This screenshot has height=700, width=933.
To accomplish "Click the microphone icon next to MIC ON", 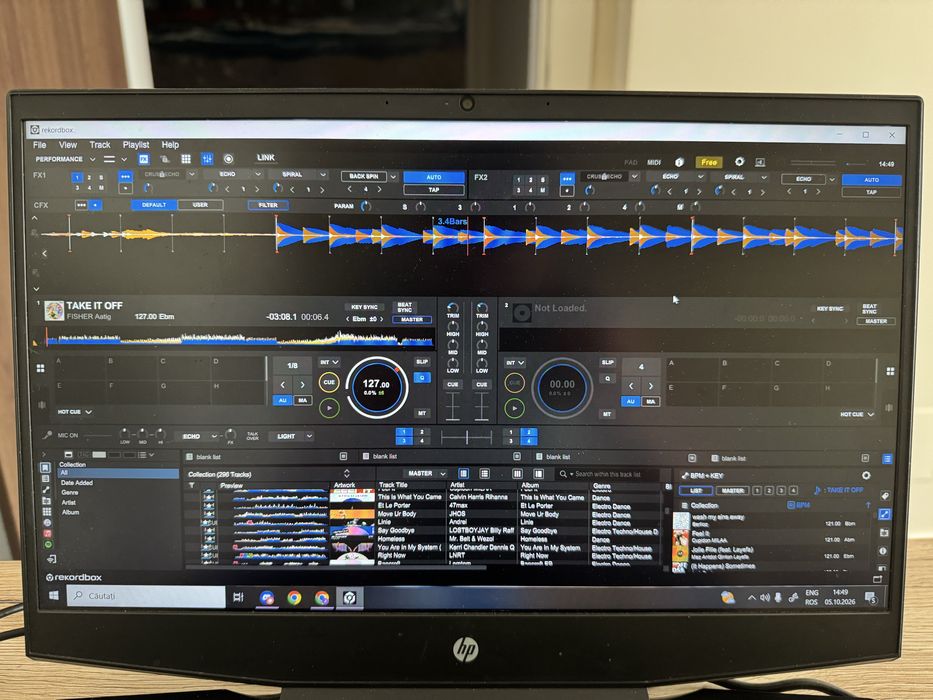I will 47,435.
